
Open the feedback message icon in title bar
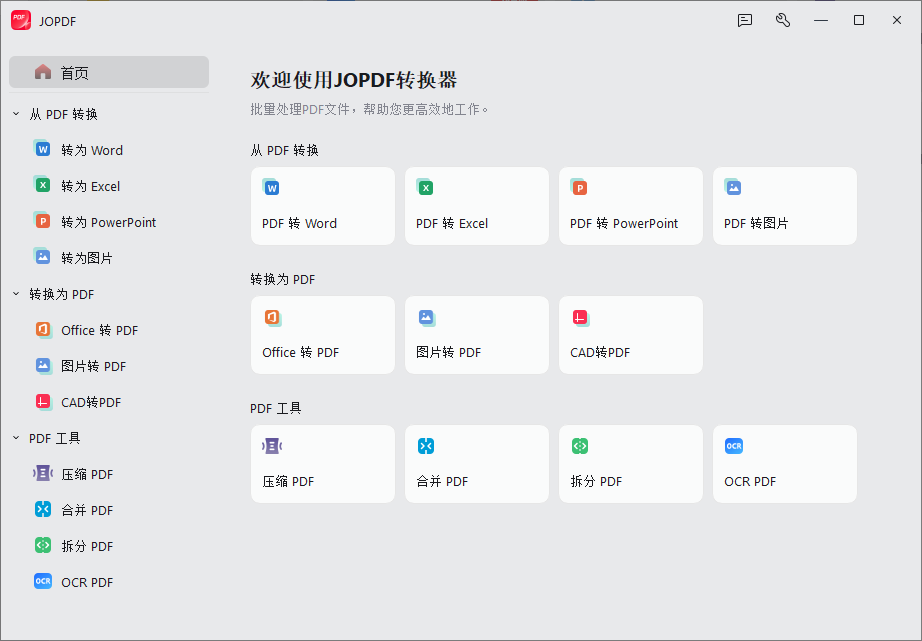745,21
